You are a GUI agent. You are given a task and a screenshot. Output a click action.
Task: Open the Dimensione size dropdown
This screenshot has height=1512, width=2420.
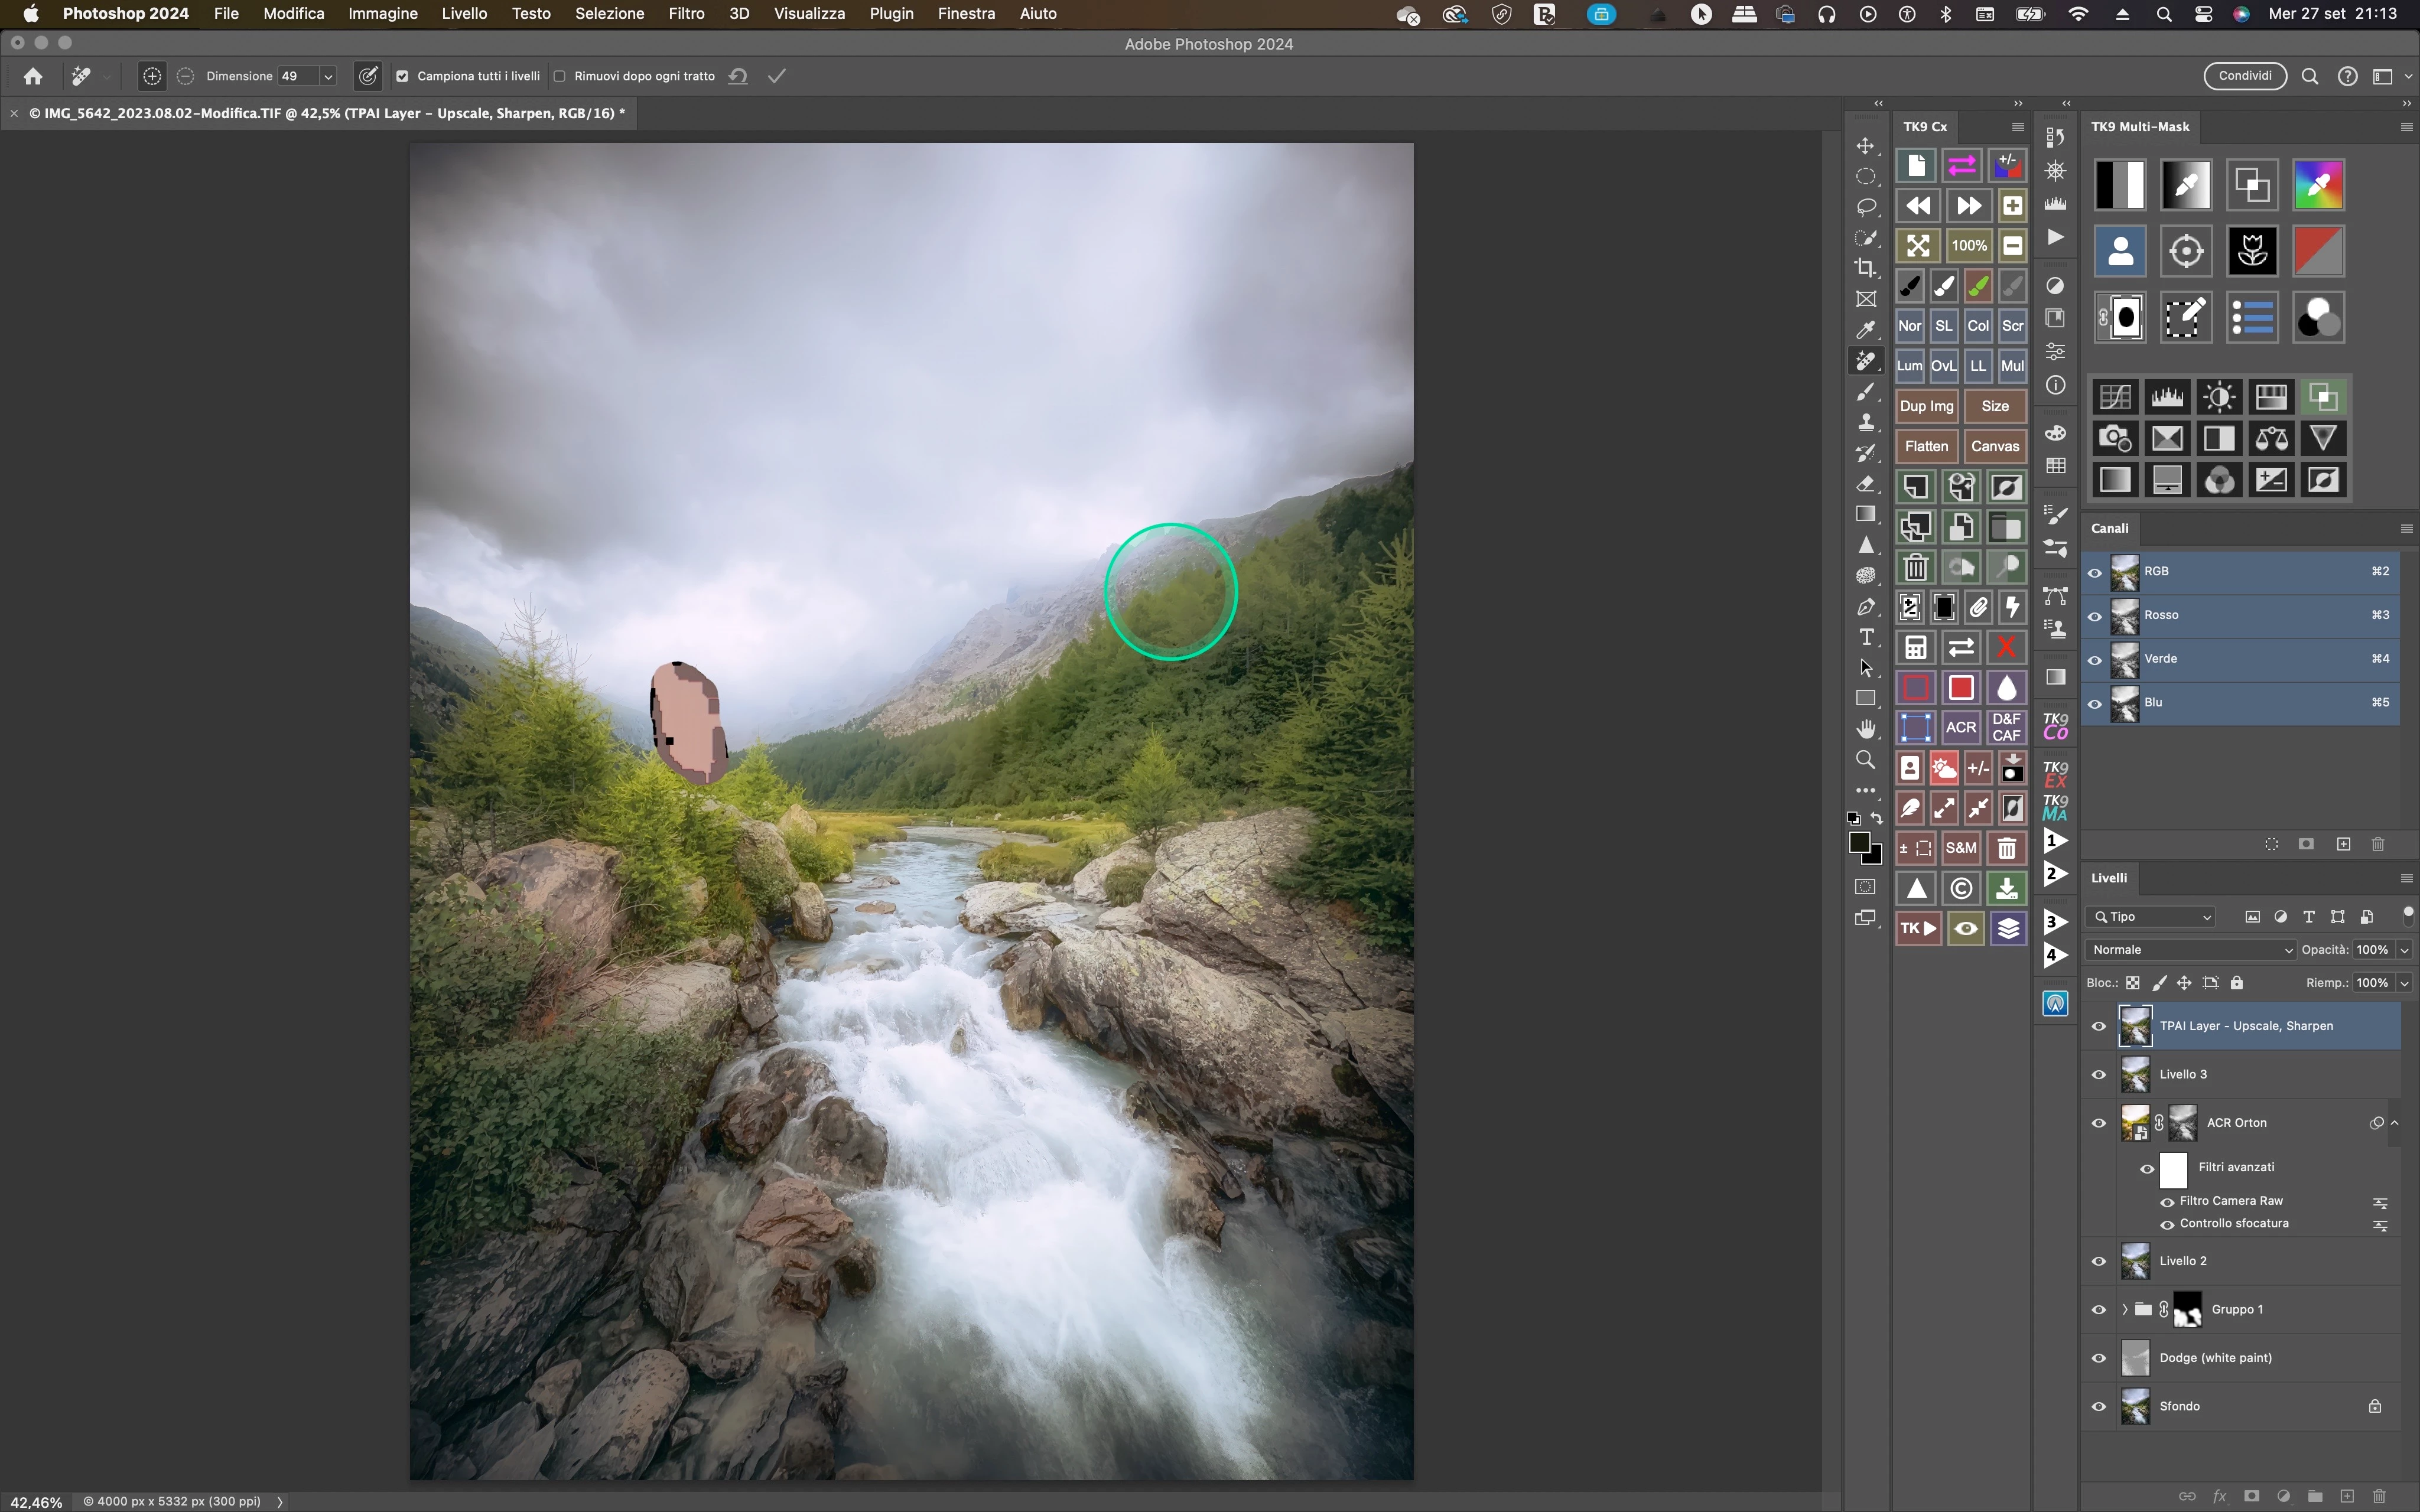(x=328, y=76)
